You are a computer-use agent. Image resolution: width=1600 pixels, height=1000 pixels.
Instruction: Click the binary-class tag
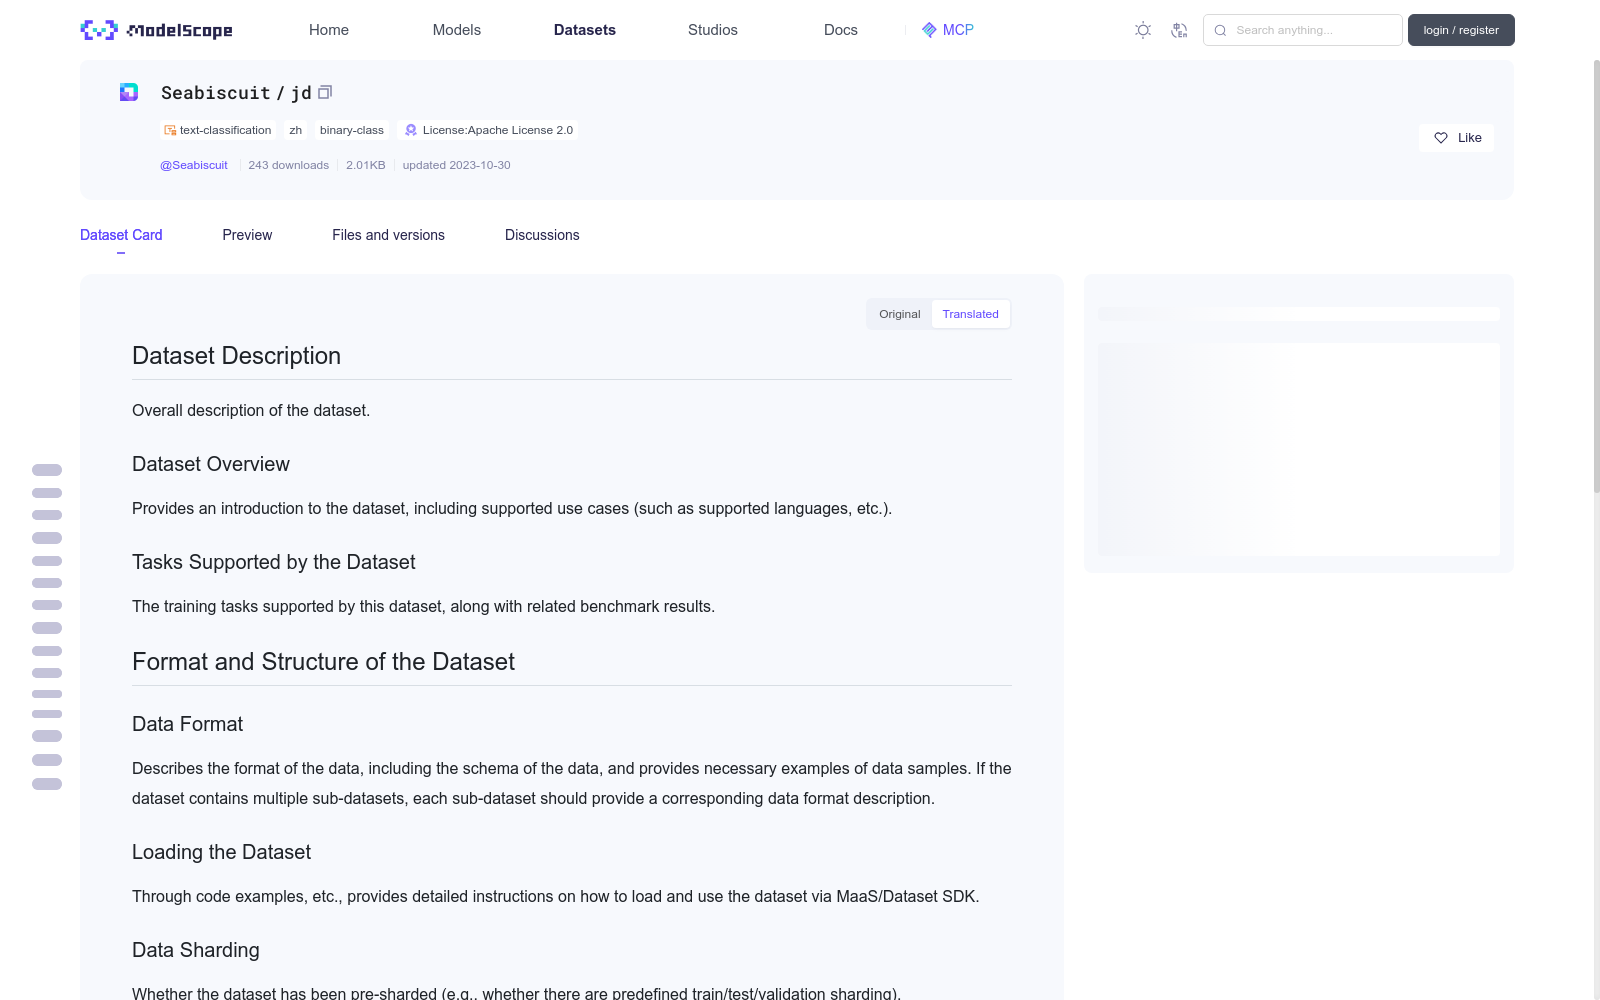pos(352,130)
